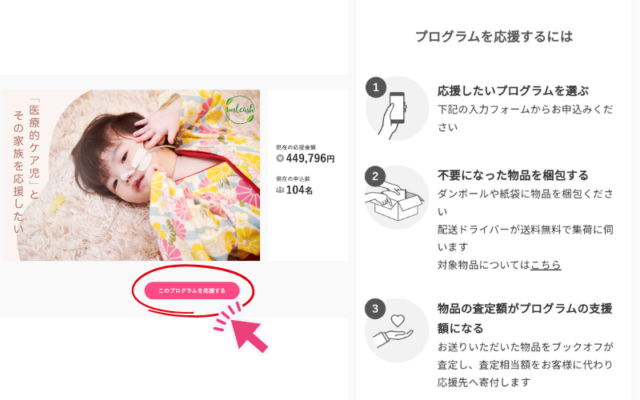Click the number 1 step badge

click(376, 87)
